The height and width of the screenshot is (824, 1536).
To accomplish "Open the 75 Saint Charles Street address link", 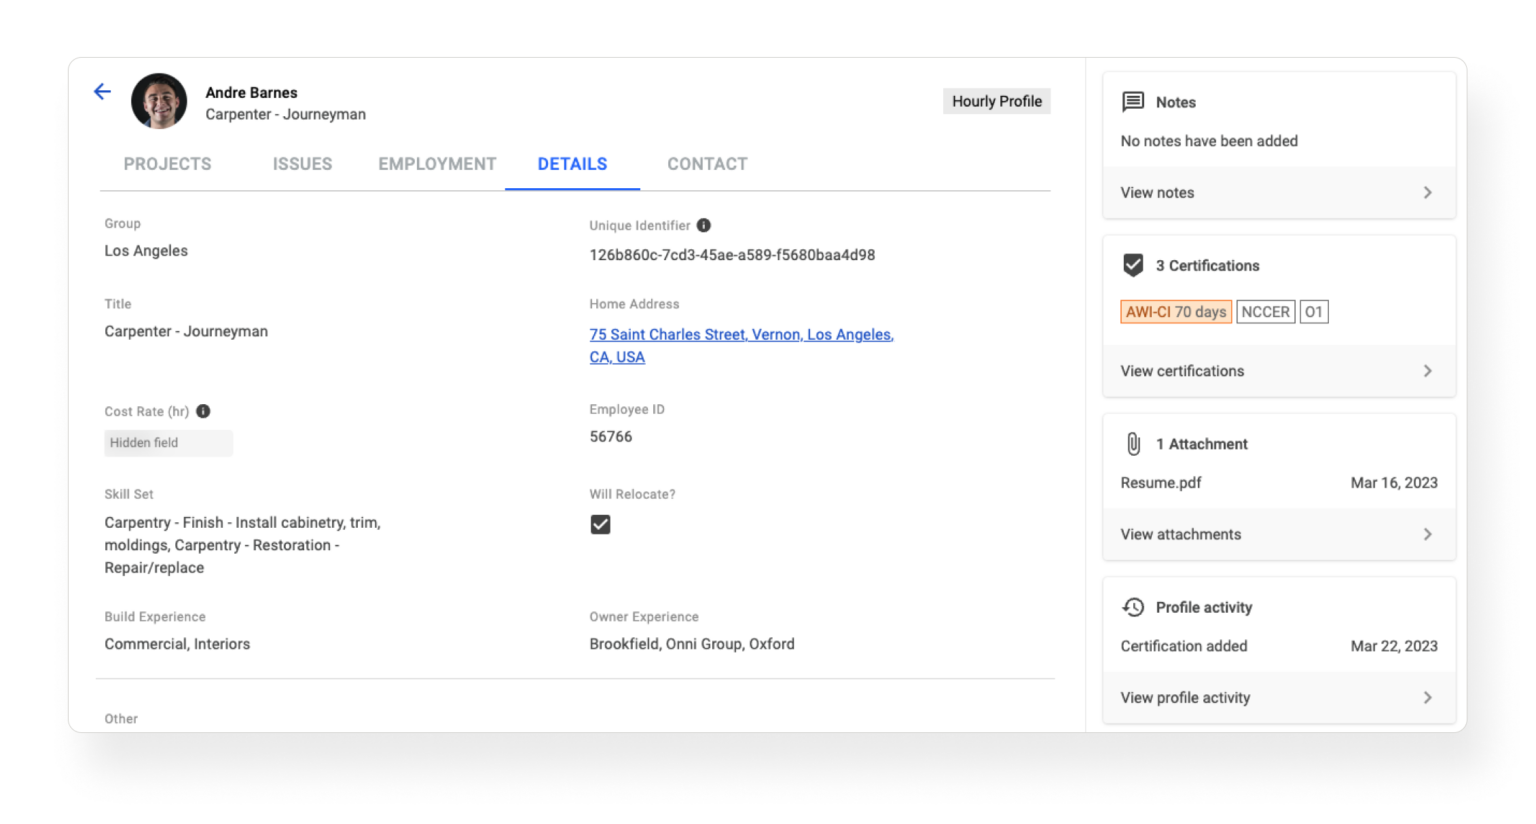I will (740, 334).
